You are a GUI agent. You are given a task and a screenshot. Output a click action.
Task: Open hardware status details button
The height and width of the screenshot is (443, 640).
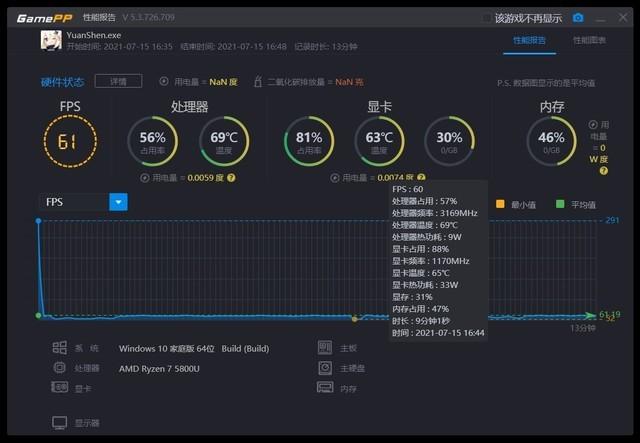(118, 81)
